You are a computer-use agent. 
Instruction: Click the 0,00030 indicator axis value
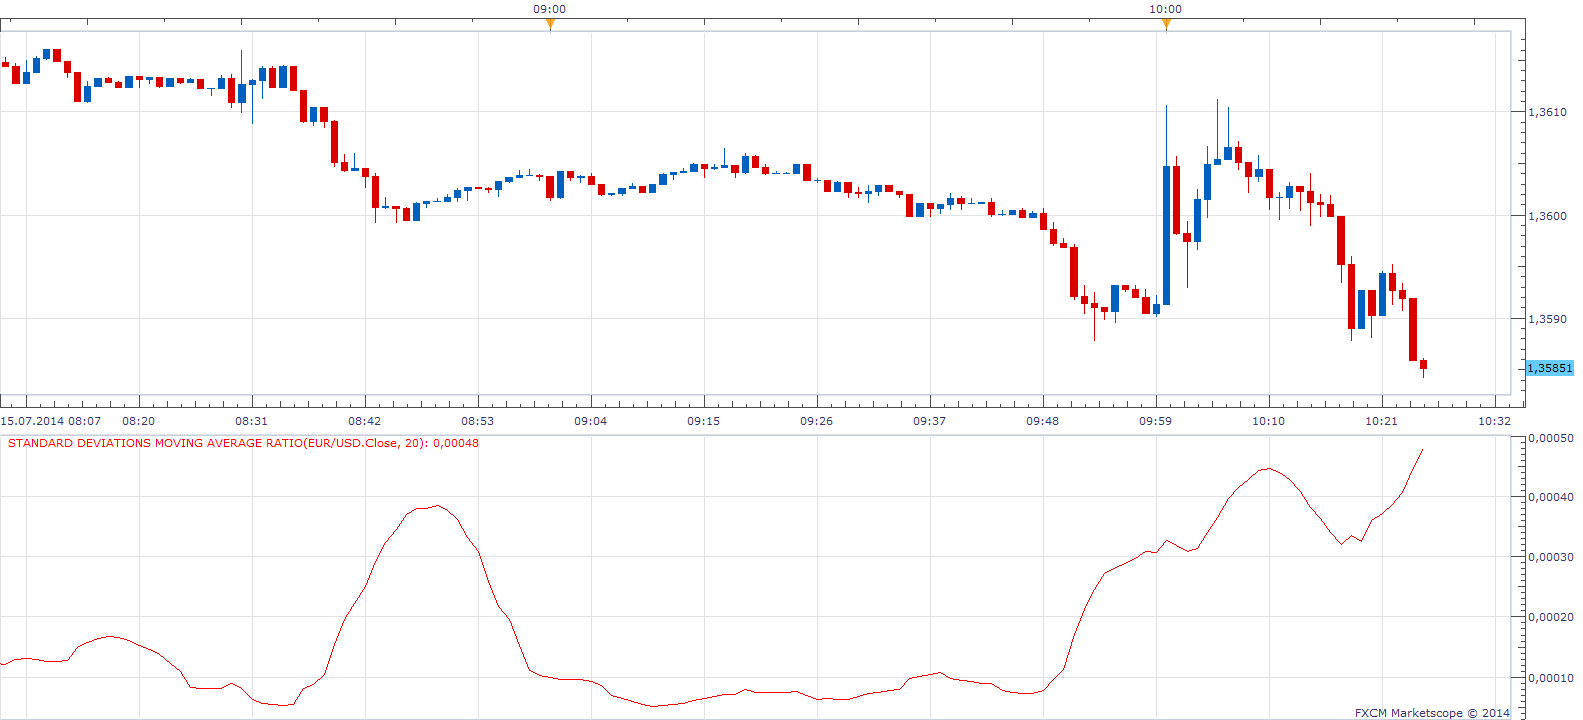pyautogui.click(x=1551, y=557)
